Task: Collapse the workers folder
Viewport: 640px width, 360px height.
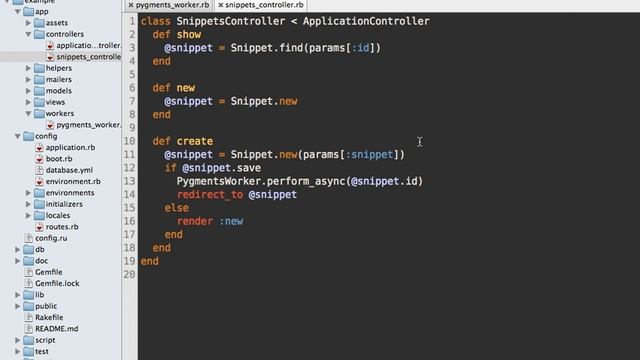Action: click(x=28, y=113)
